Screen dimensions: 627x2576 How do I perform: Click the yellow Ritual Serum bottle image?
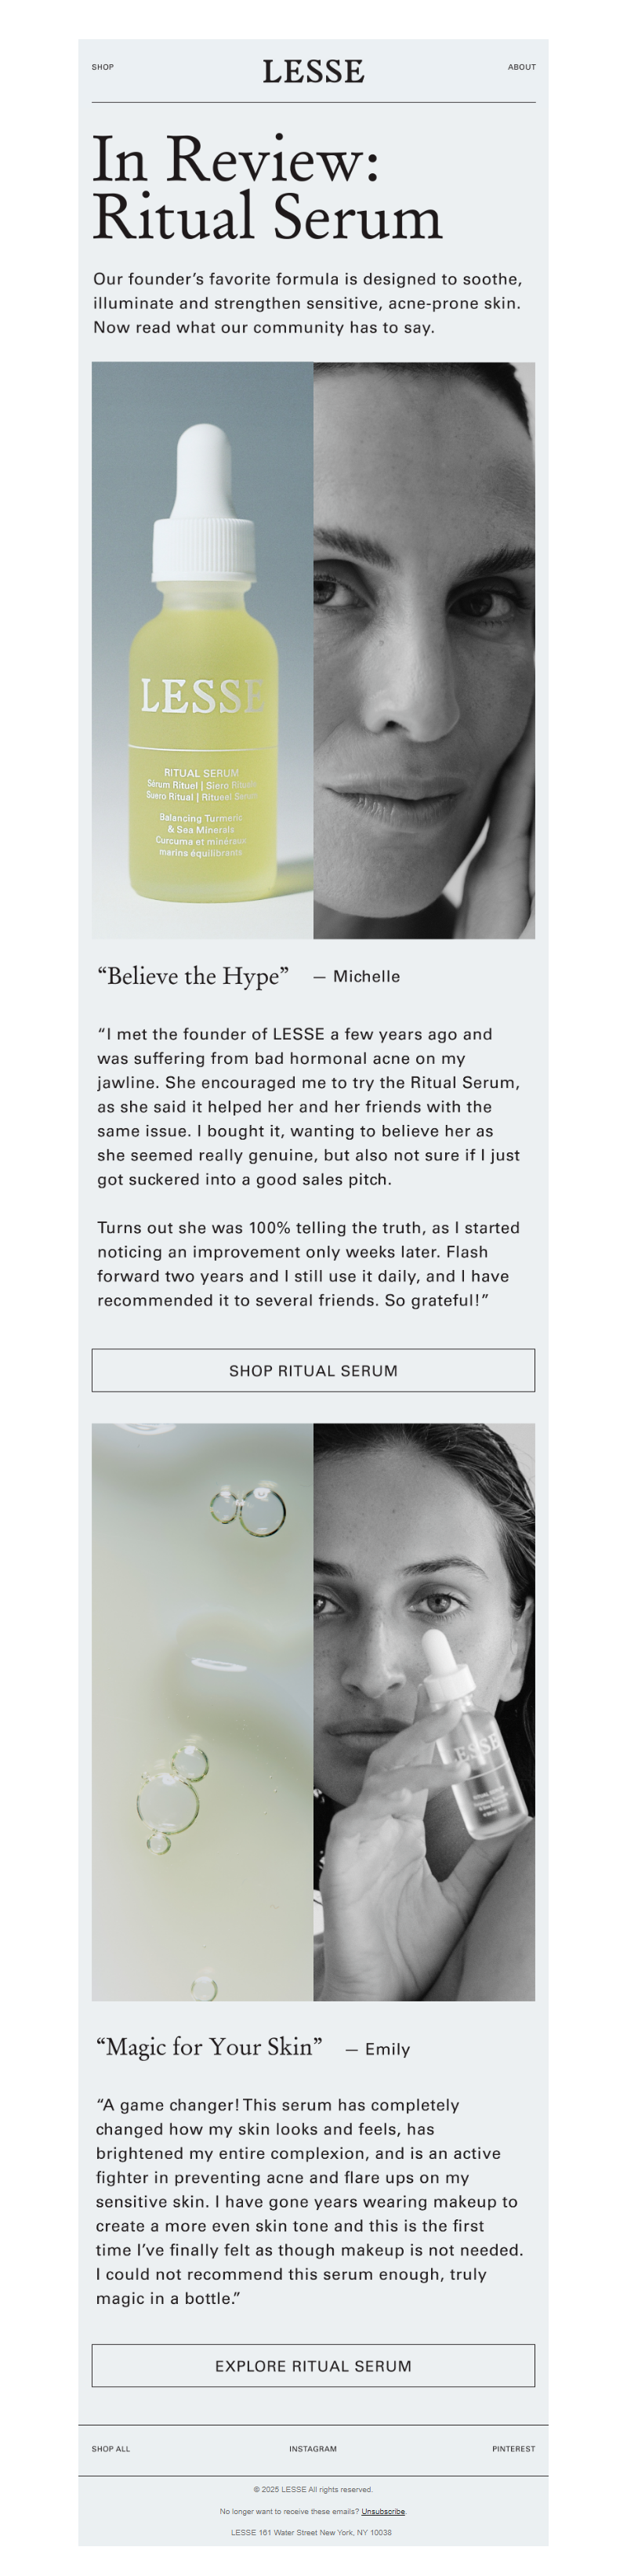click(203, 650)
